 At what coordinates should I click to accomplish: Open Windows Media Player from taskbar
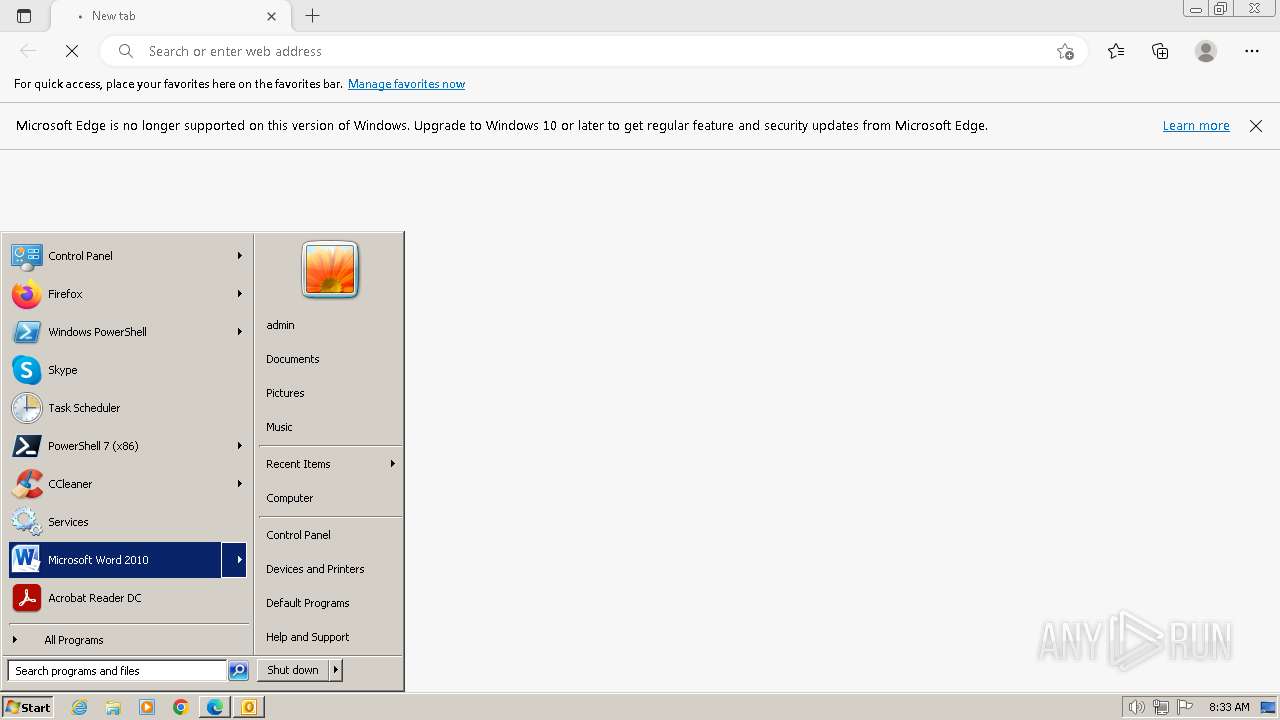click(x=147, y=707)
